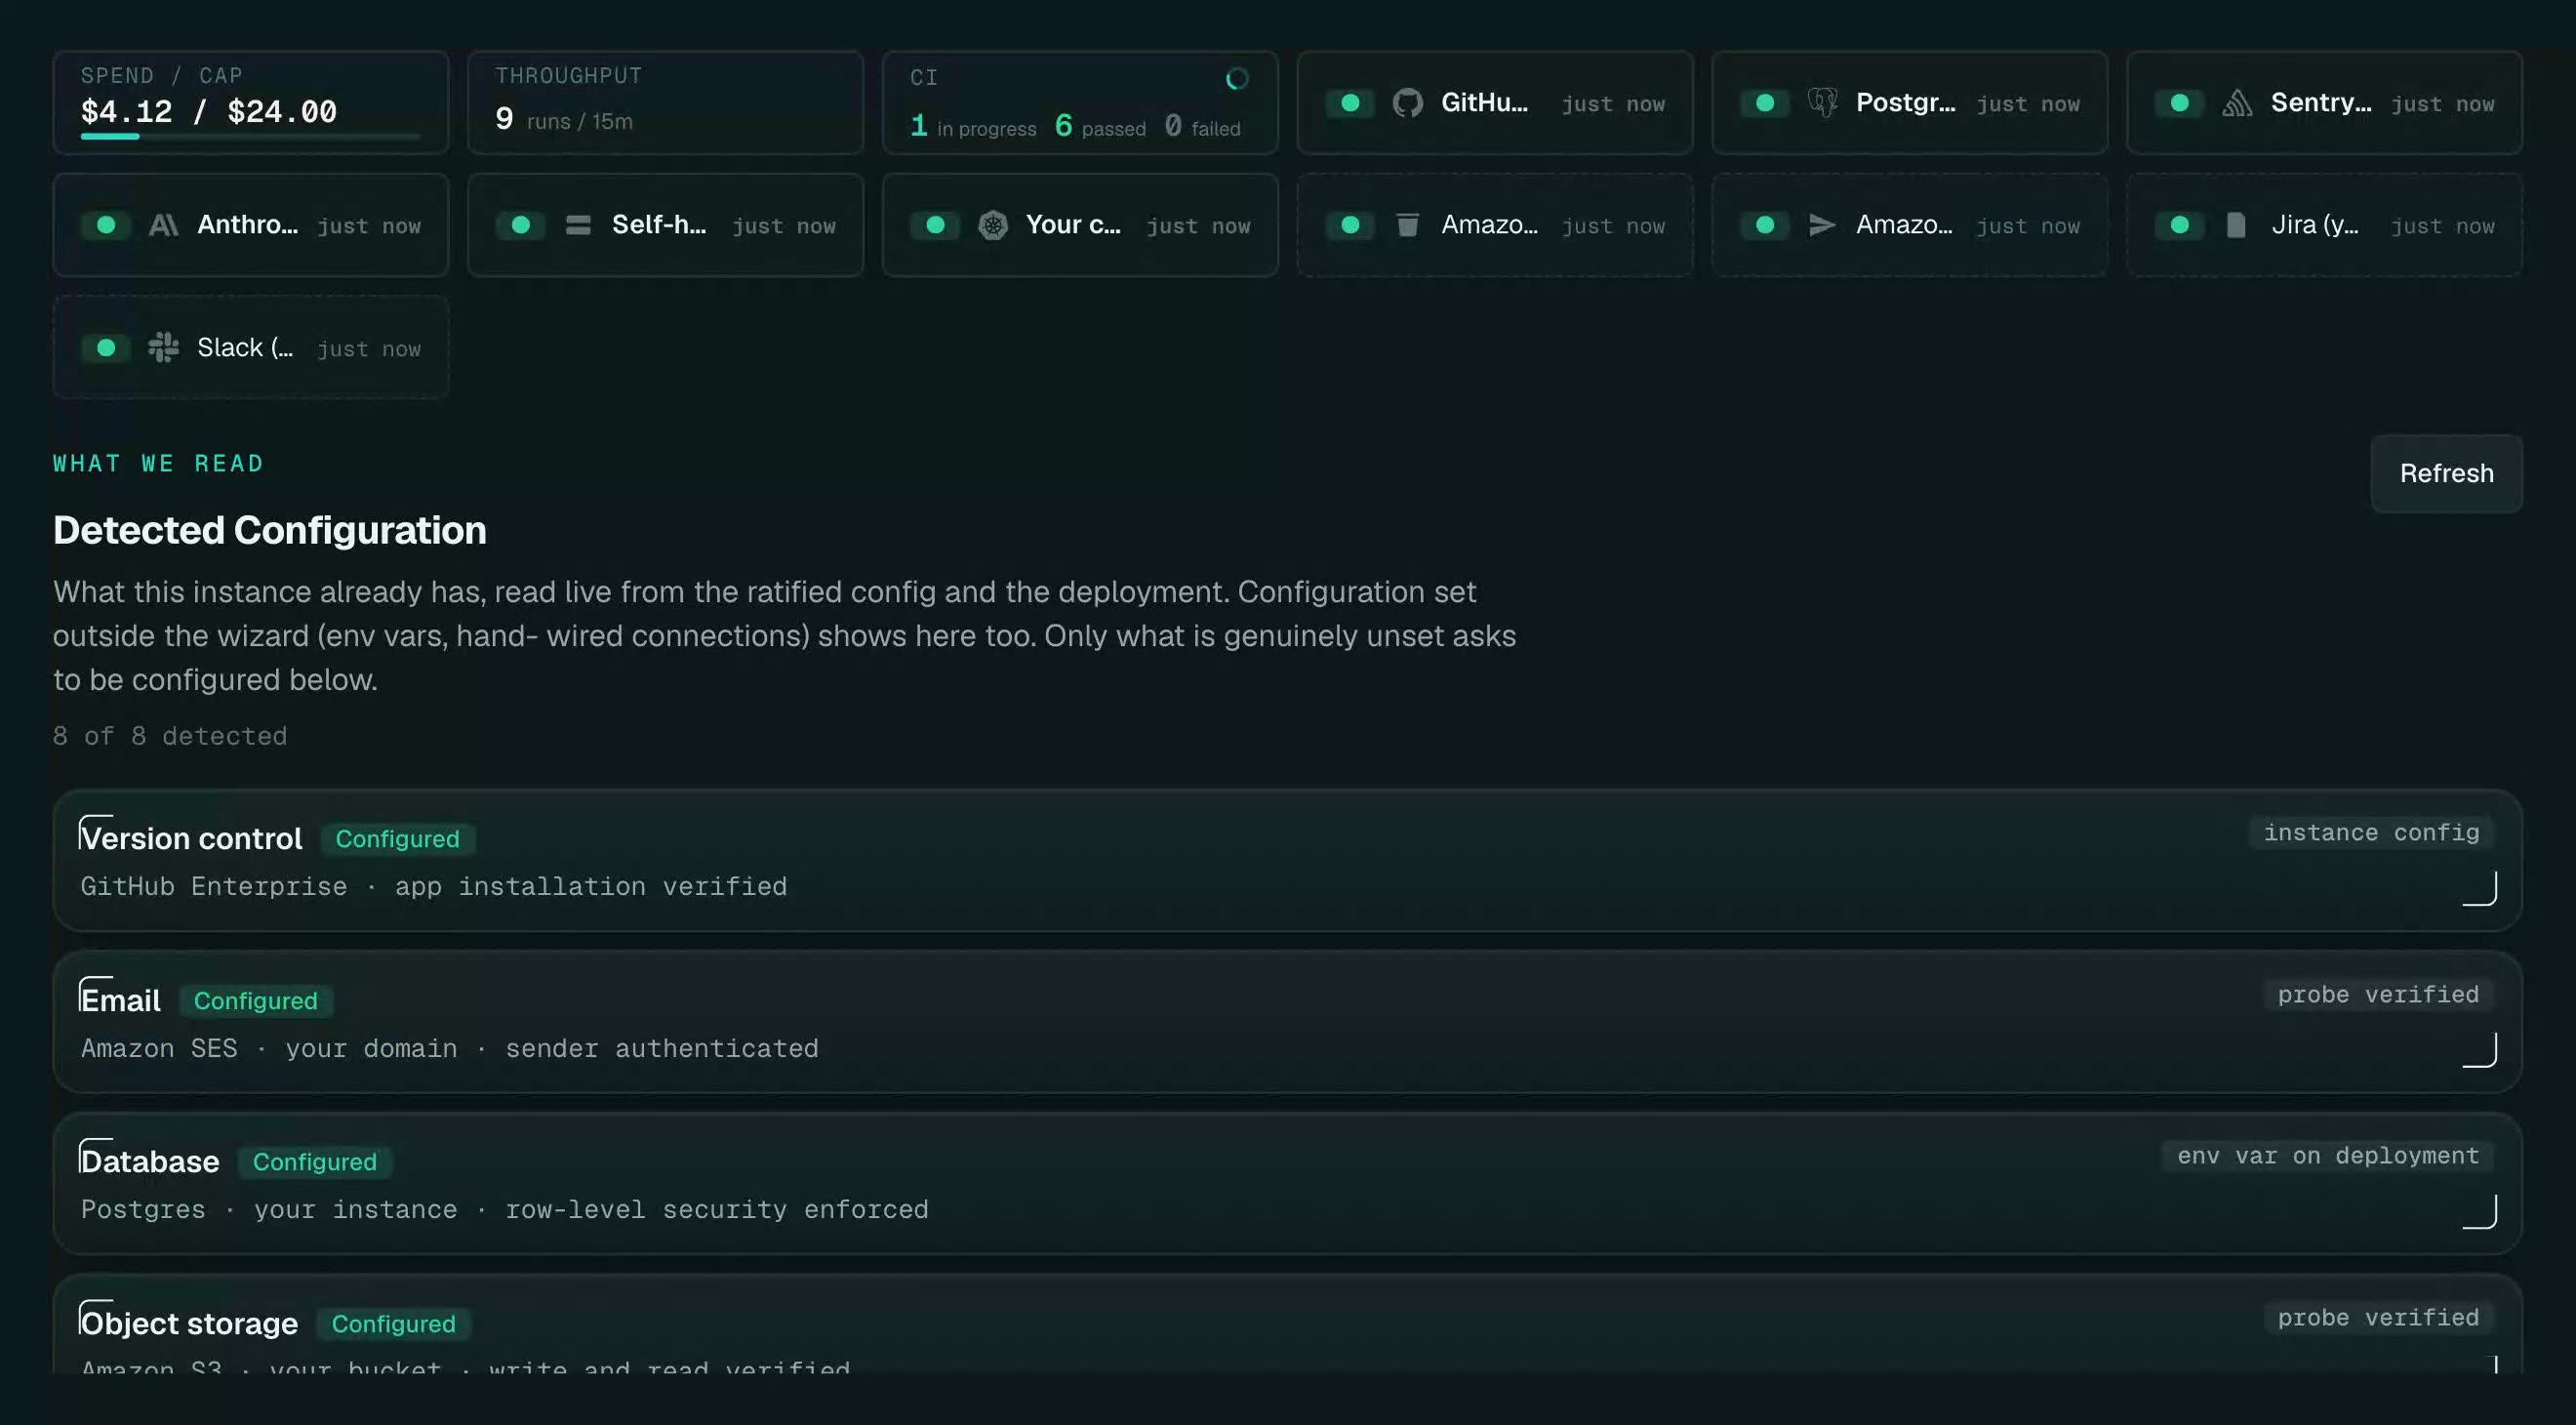Click the CI '0 failed' count

[x=1202, y=126]
